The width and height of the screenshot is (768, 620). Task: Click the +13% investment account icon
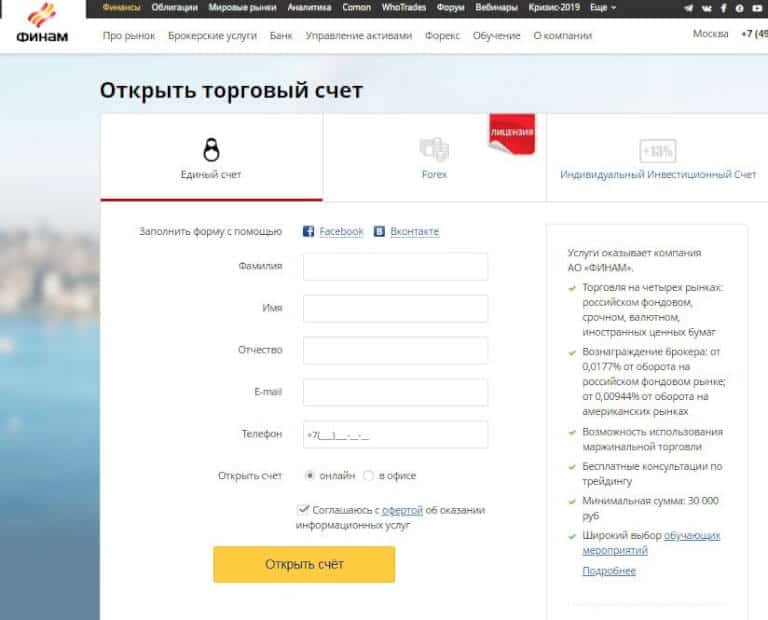(x=658, y=151)
